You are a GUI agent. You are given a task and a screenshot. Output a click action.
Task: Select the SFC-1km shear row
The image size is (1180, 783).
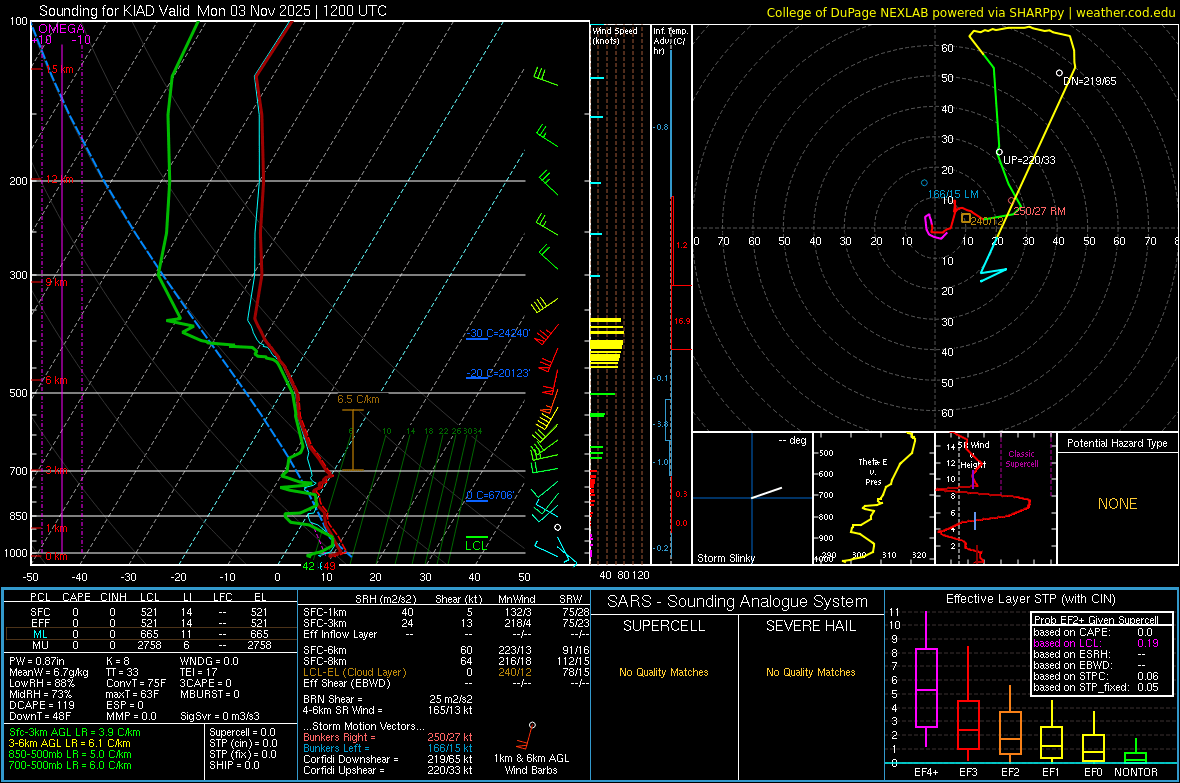(446, 612)
